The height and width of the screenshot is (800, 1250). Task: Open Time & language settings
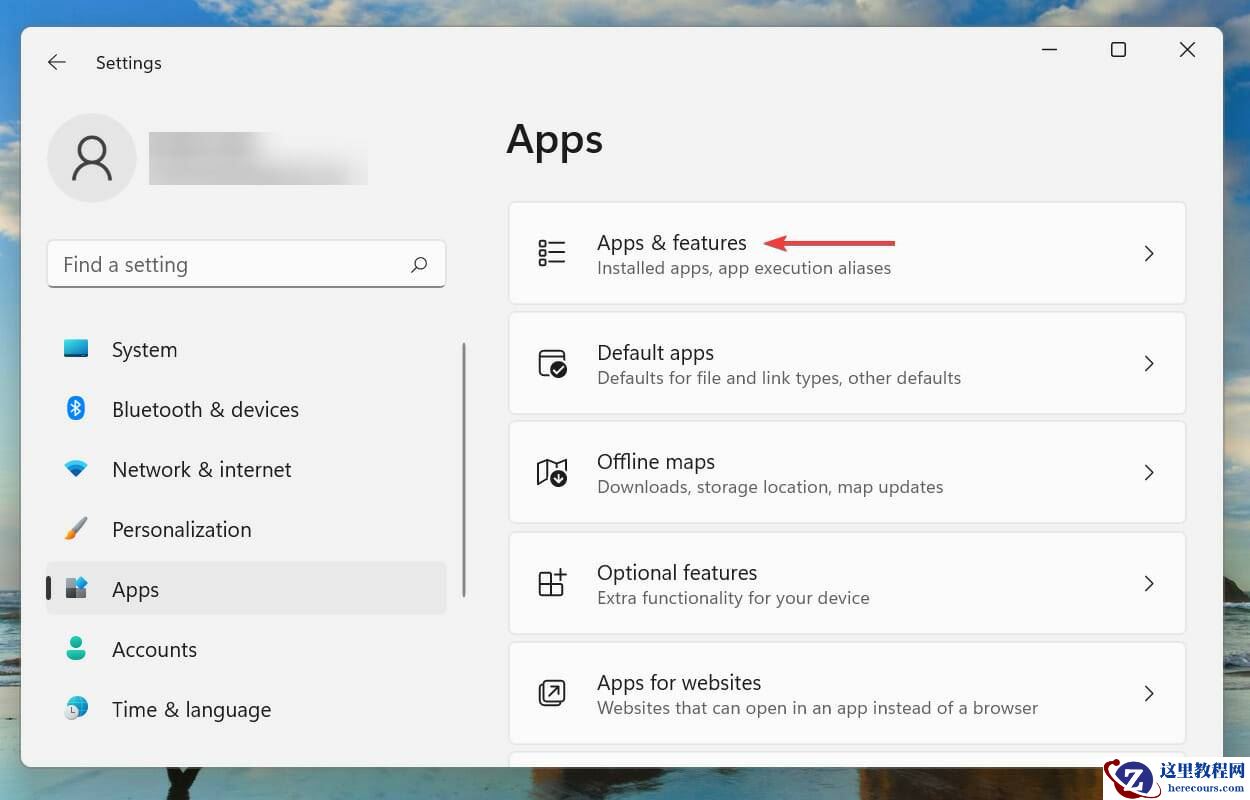pos(246,709)
